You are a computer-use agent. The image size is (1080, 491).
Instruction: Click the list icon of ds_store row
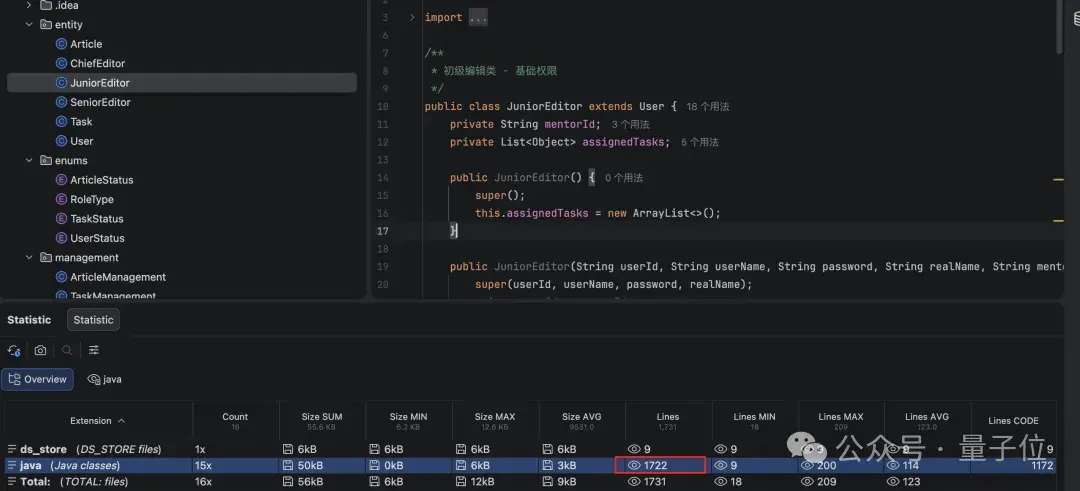tap(12, 449)
